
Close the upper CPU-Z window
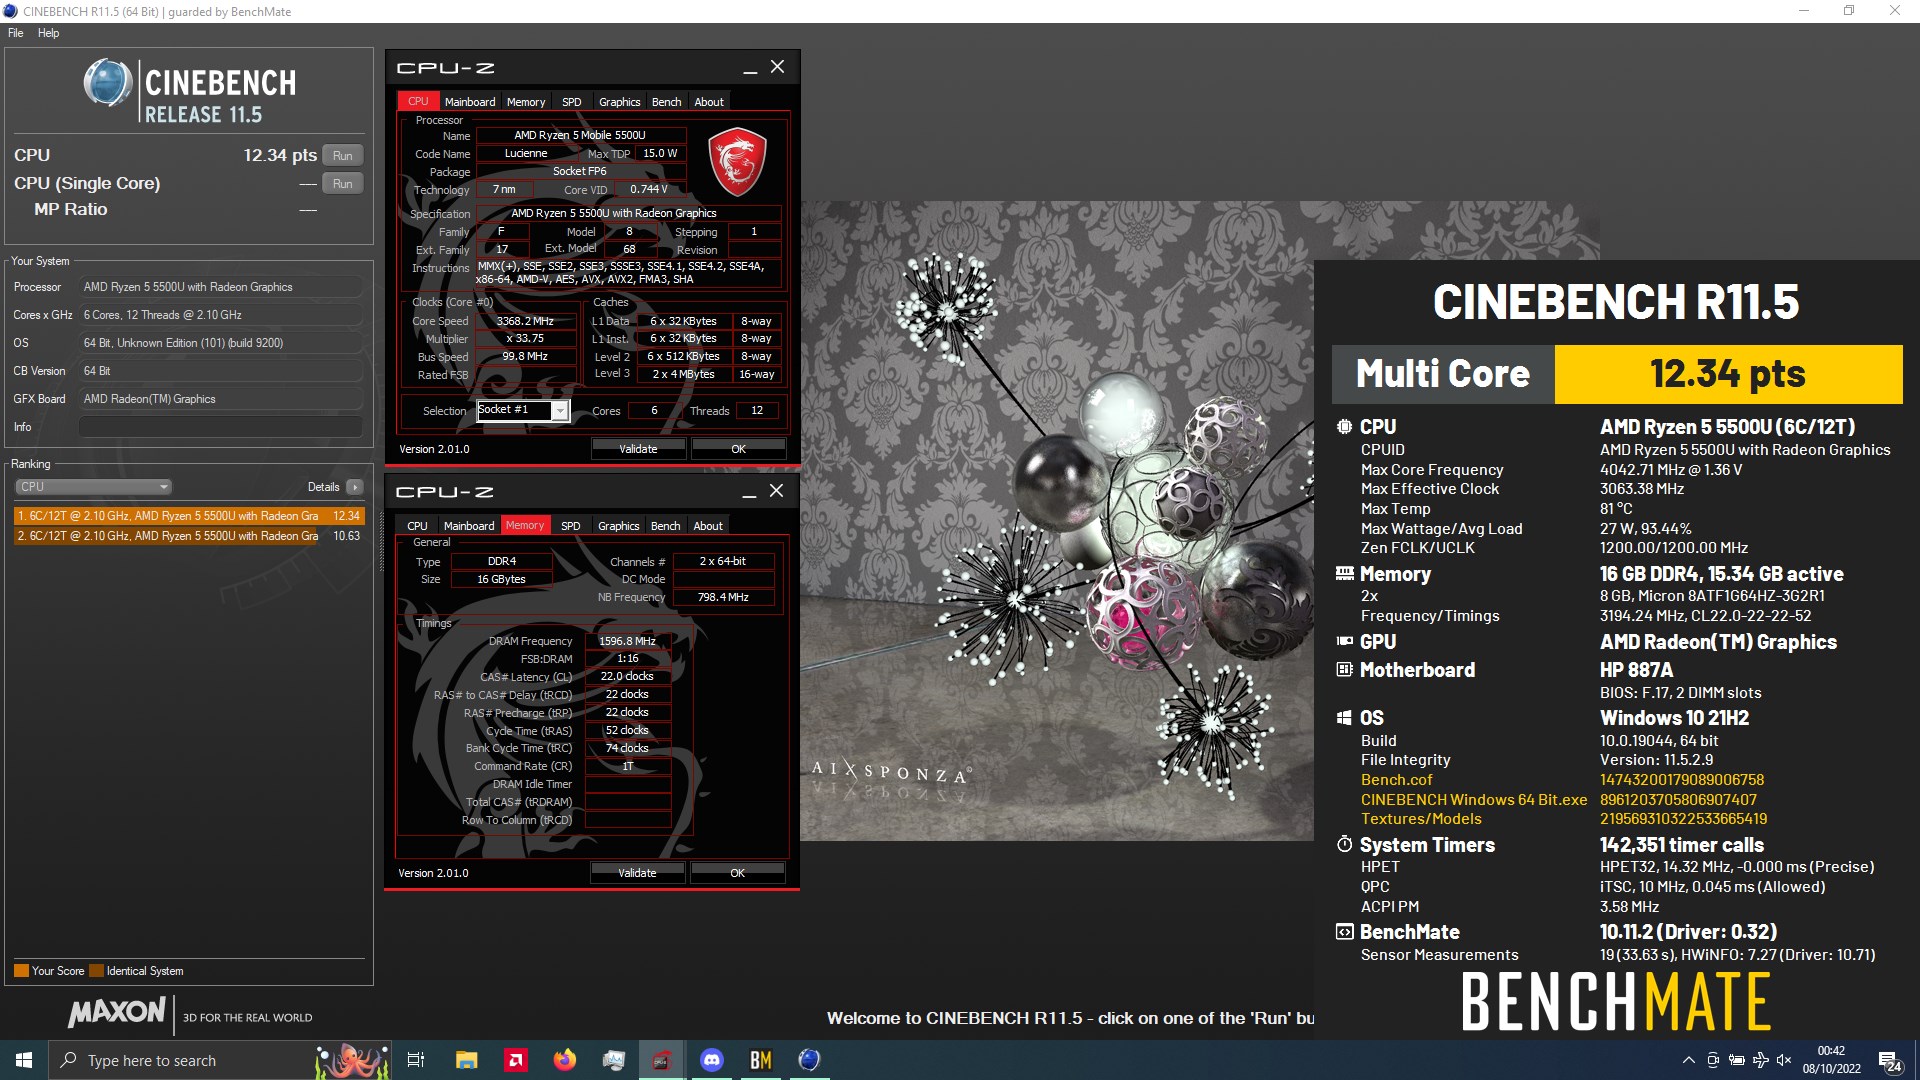pos(777,67)
